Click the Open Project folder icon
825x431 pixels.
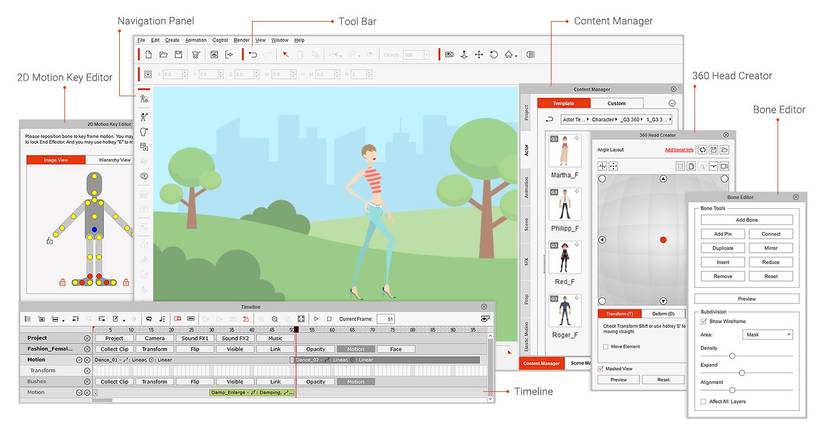[x=164, y=54]
